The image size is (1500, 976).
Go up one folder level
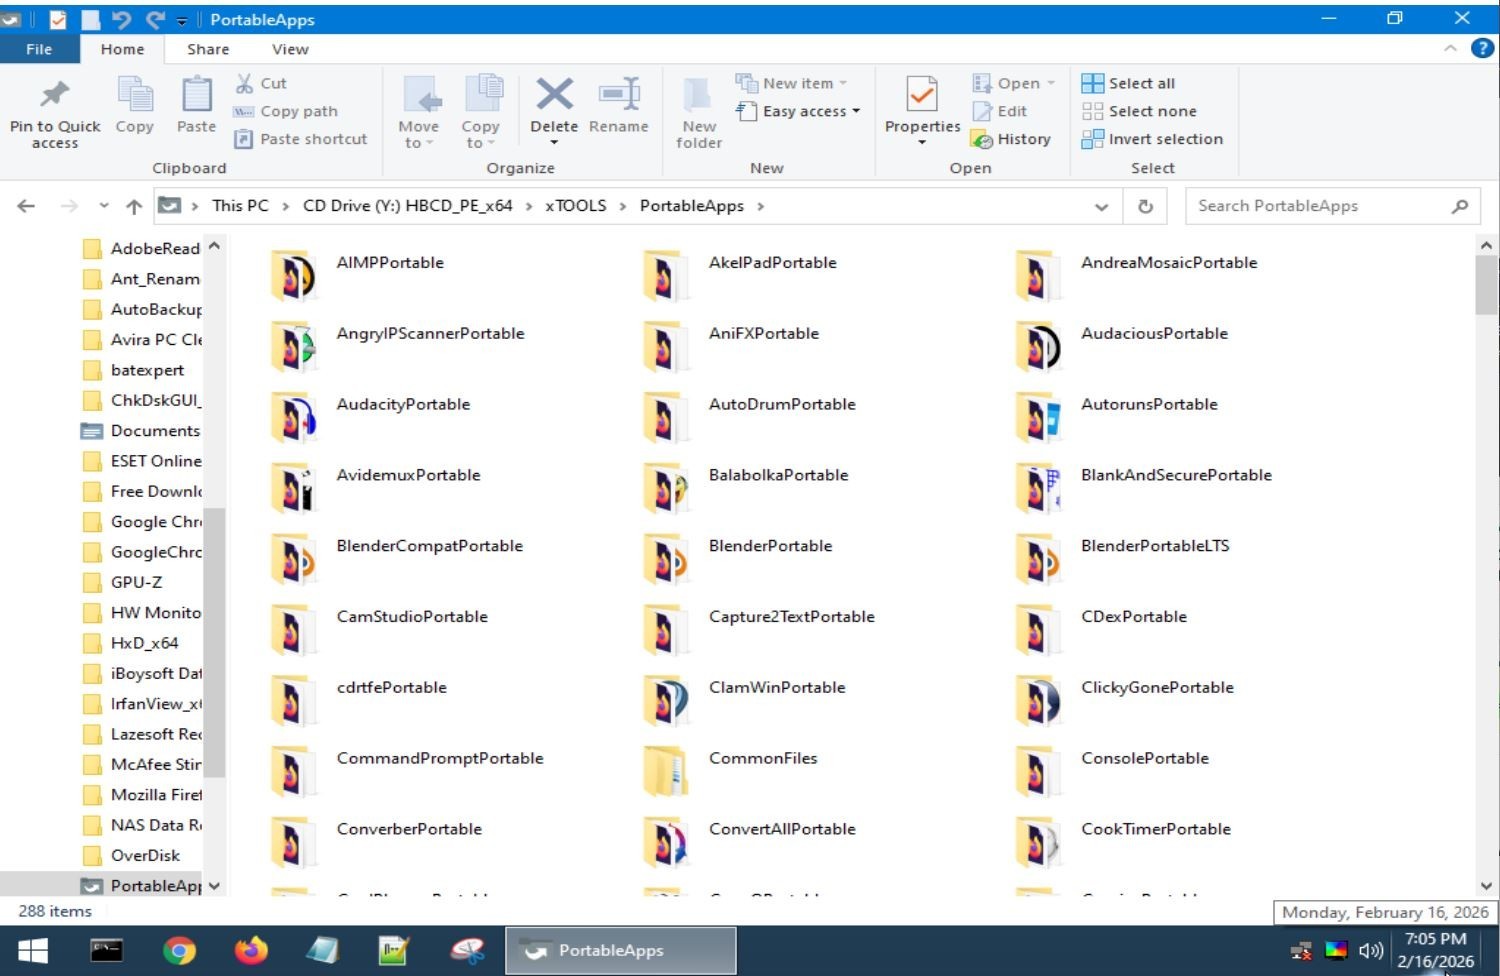point(134,206)
